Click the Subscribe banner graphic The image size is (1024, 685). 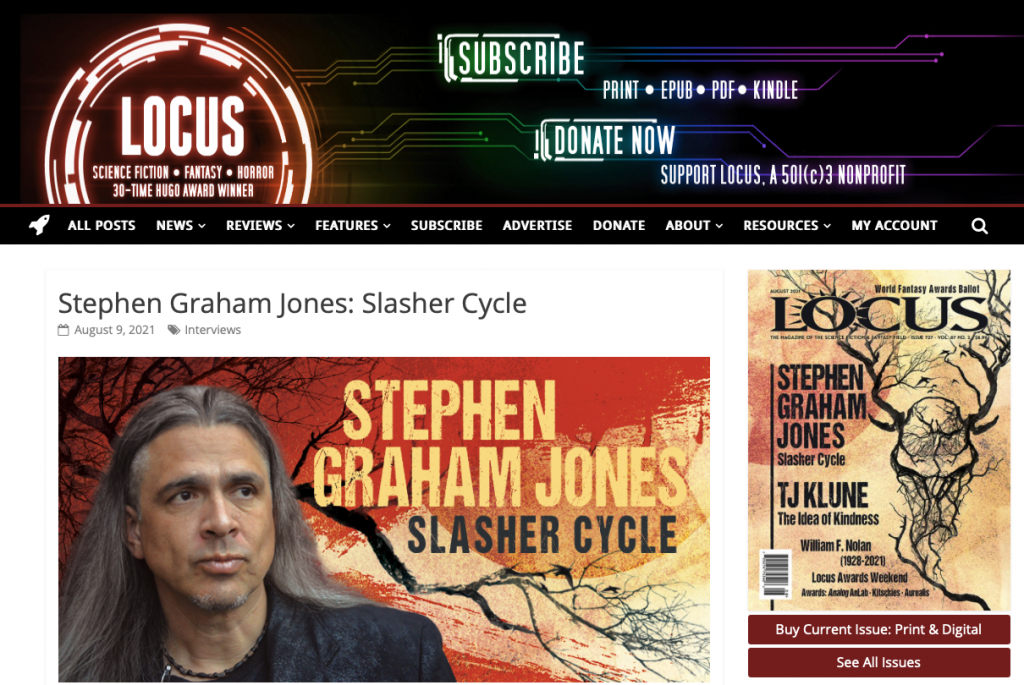coord(512,57)
